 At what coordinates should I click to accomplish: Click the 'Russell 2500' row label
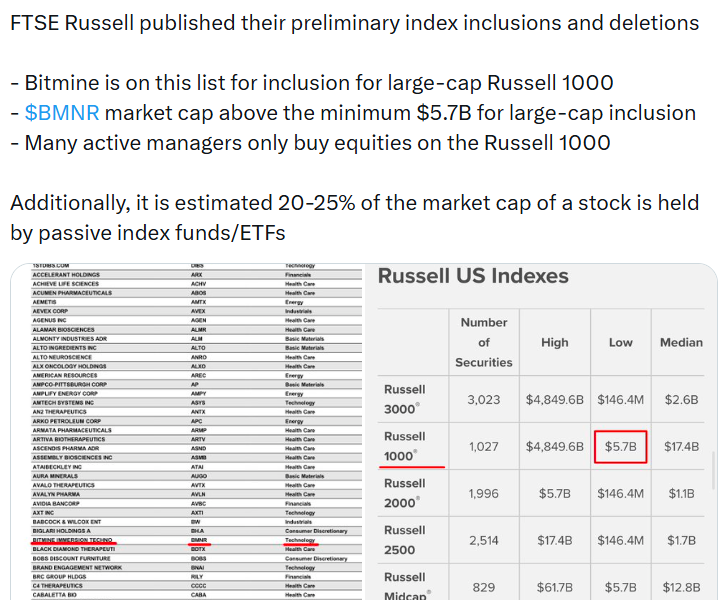tap(405, 540)
